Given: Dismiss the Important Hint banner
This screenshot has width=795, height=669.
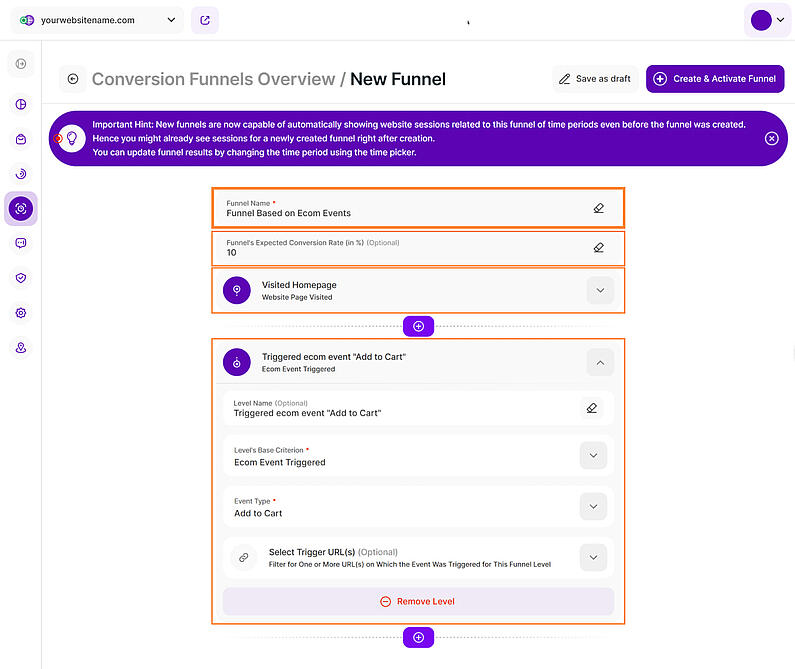Looking at the screenshot, I should point(771,138).
